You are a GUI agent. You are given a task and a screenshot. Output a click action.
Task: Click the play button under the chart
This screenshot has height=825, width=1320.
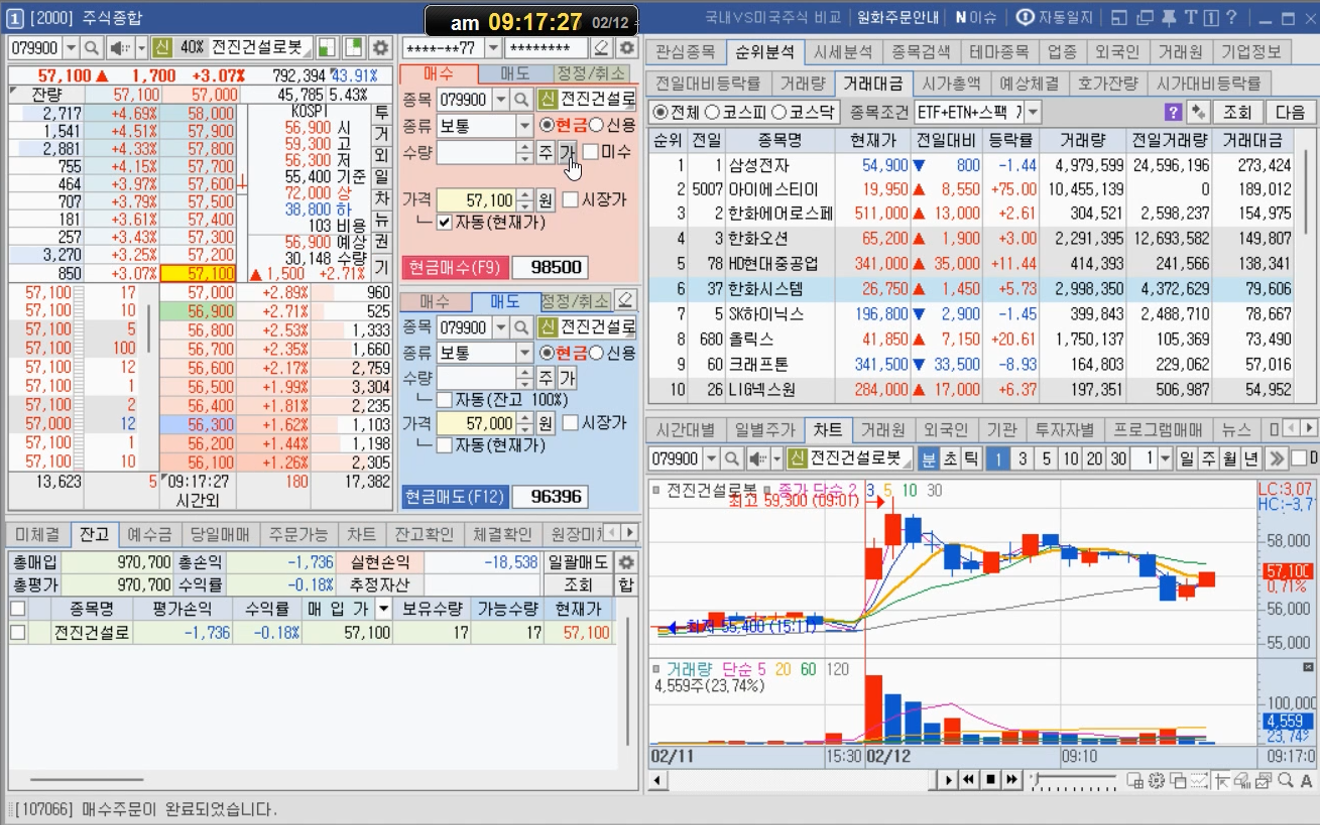pos(948,779)
